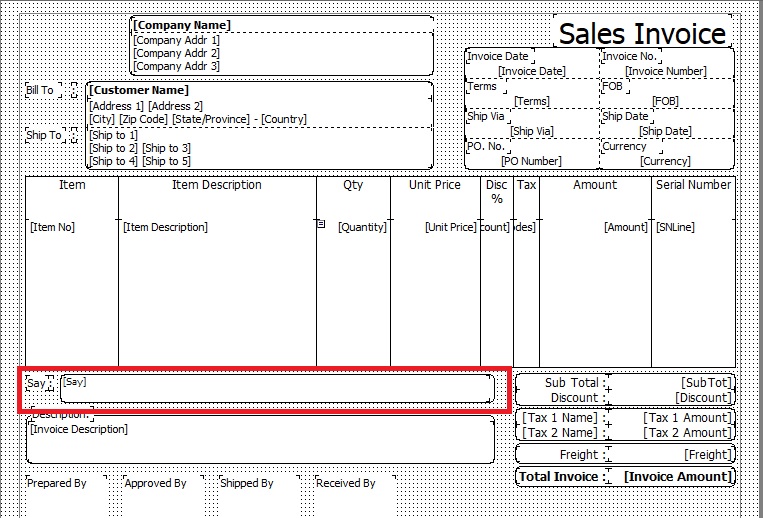
Task: Click the [Invoice Description] field
Action: point(80,430)
